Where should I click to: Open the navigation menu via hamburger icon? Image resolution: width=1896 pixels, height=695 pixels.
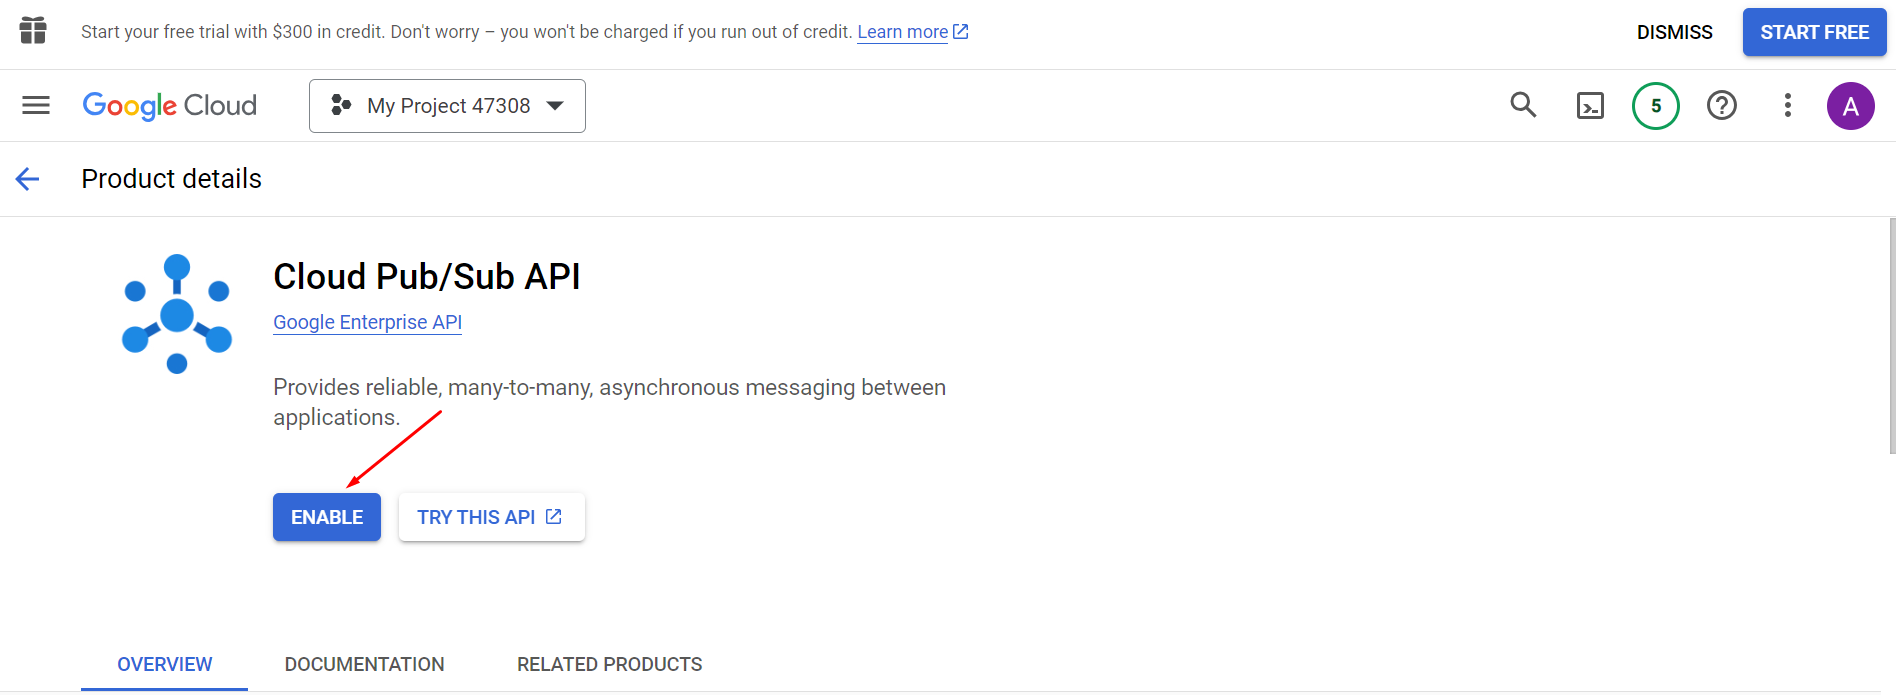(x=35, y=105)
